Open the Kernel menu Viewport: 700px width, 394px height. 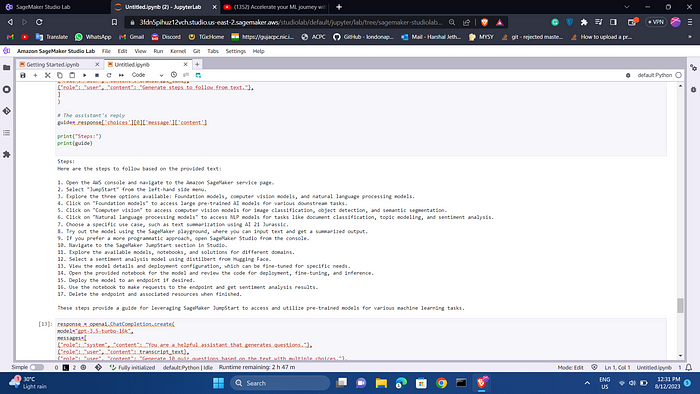point(178,51)
